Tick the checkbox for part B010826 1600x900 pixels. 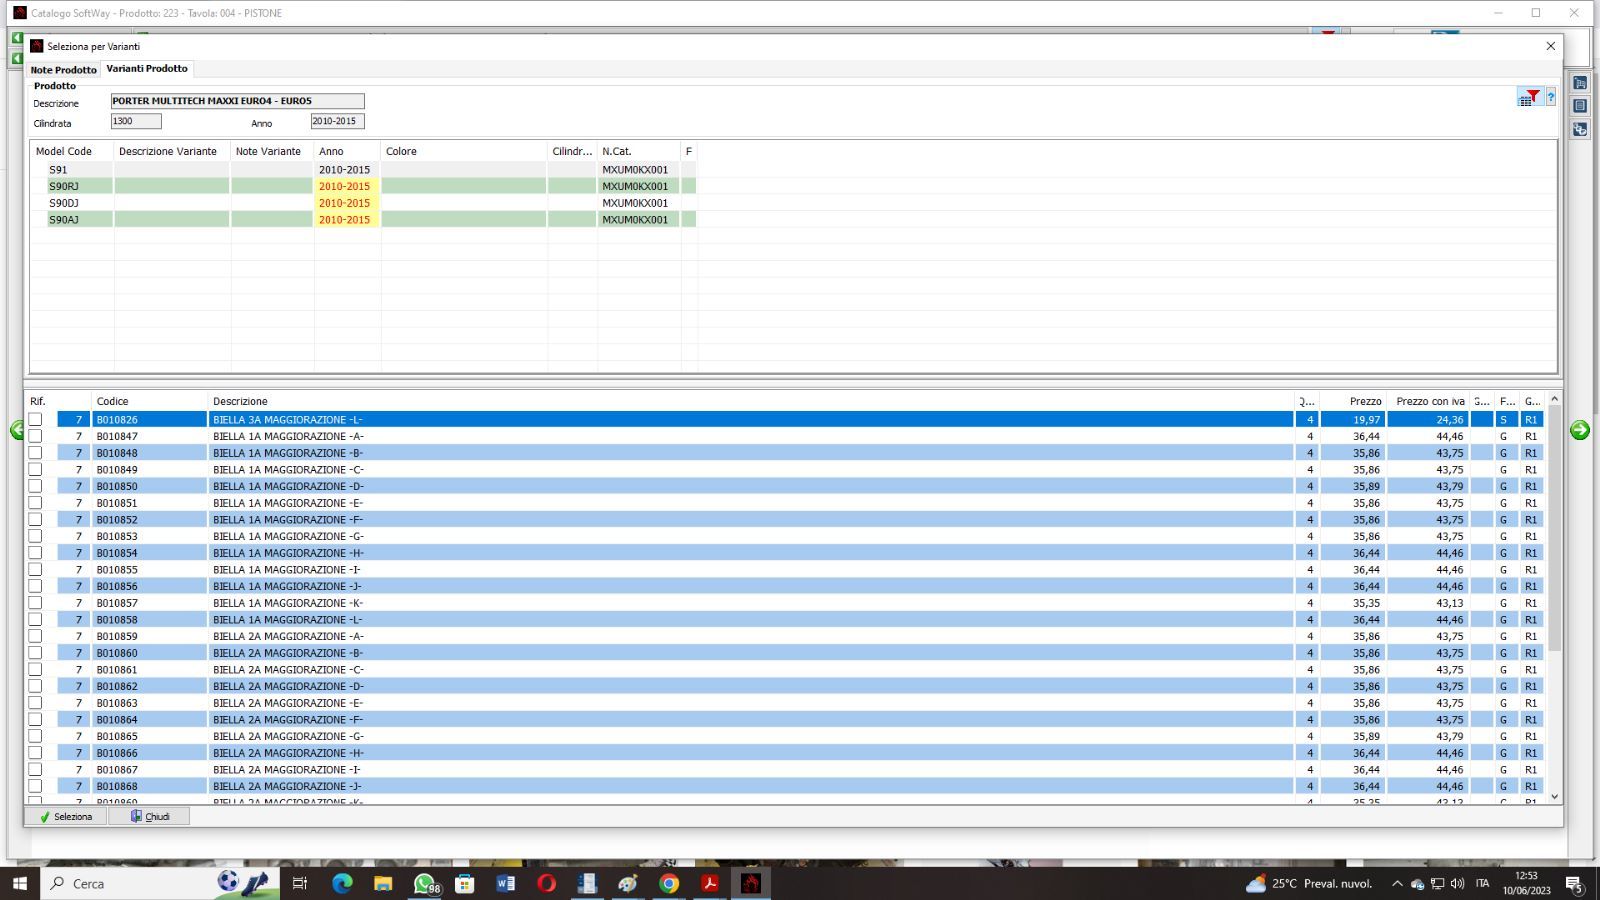(36, 420)
